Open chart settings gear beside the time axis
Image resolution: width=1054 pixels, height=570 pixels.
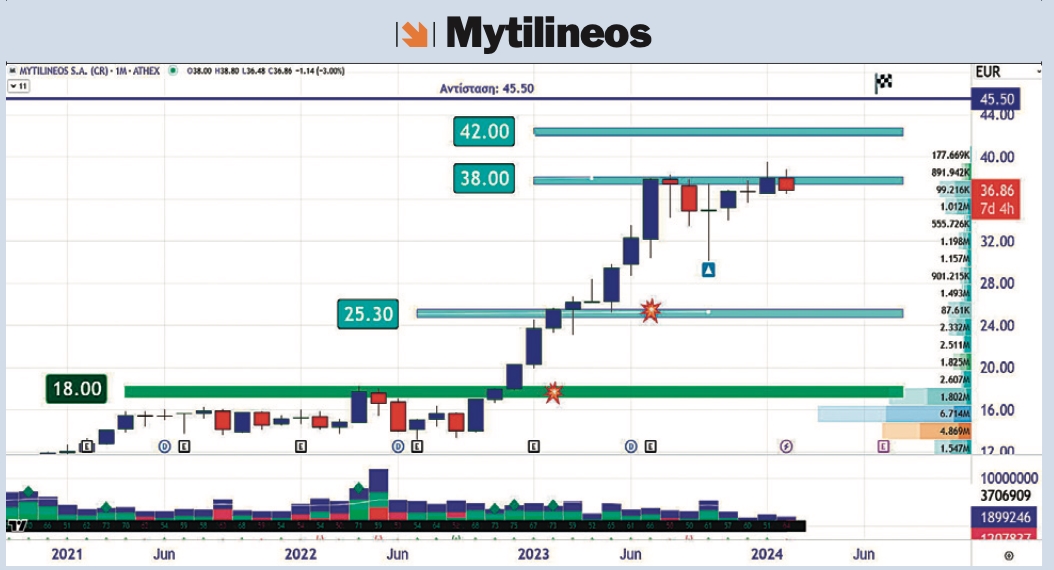pos(1008,555)
